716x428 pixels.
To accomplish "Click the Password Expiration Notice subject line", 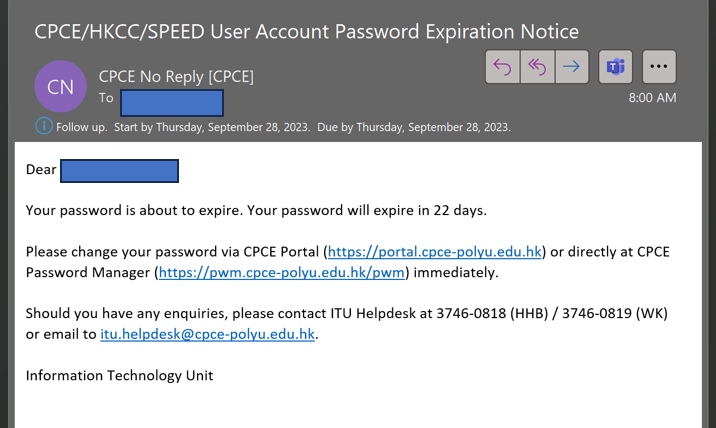I will click(x=306, y=31).
